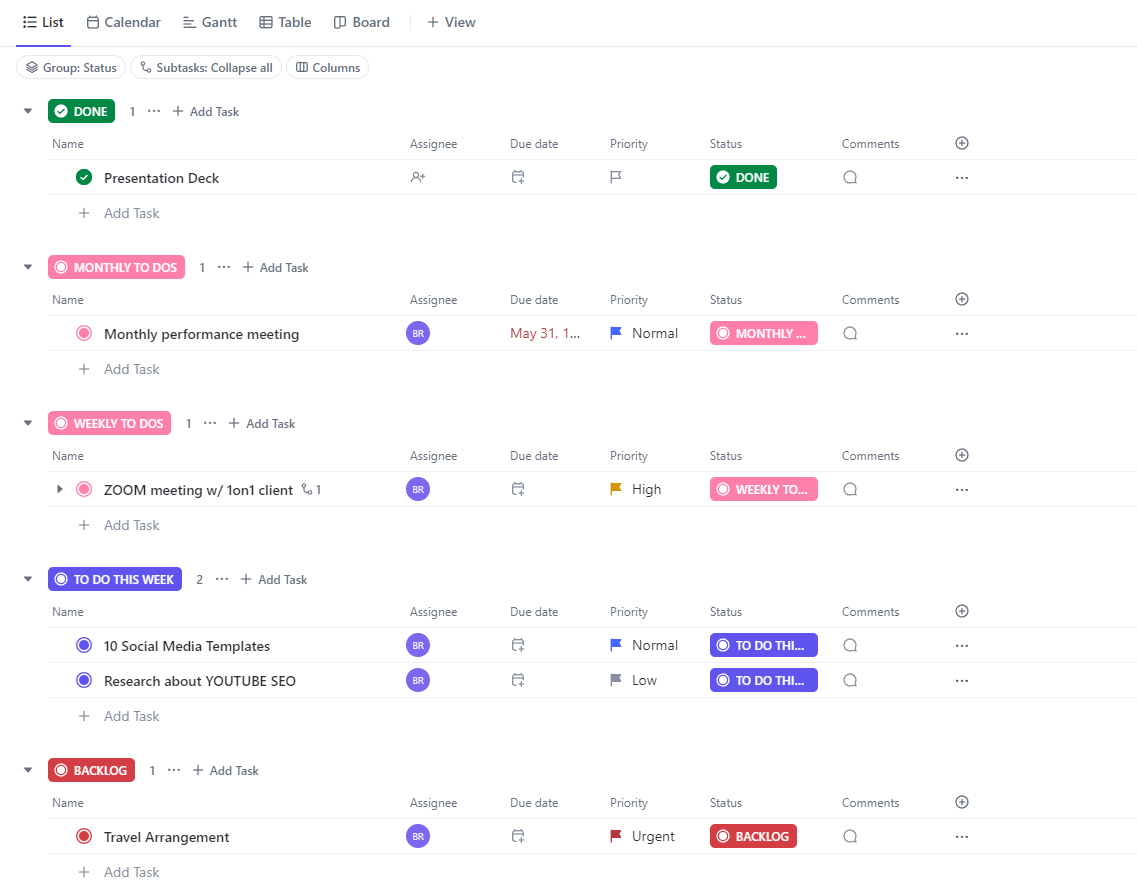
Task: Set due date for Research about YOUTUBE SEO
Action: tap(518, 680)
